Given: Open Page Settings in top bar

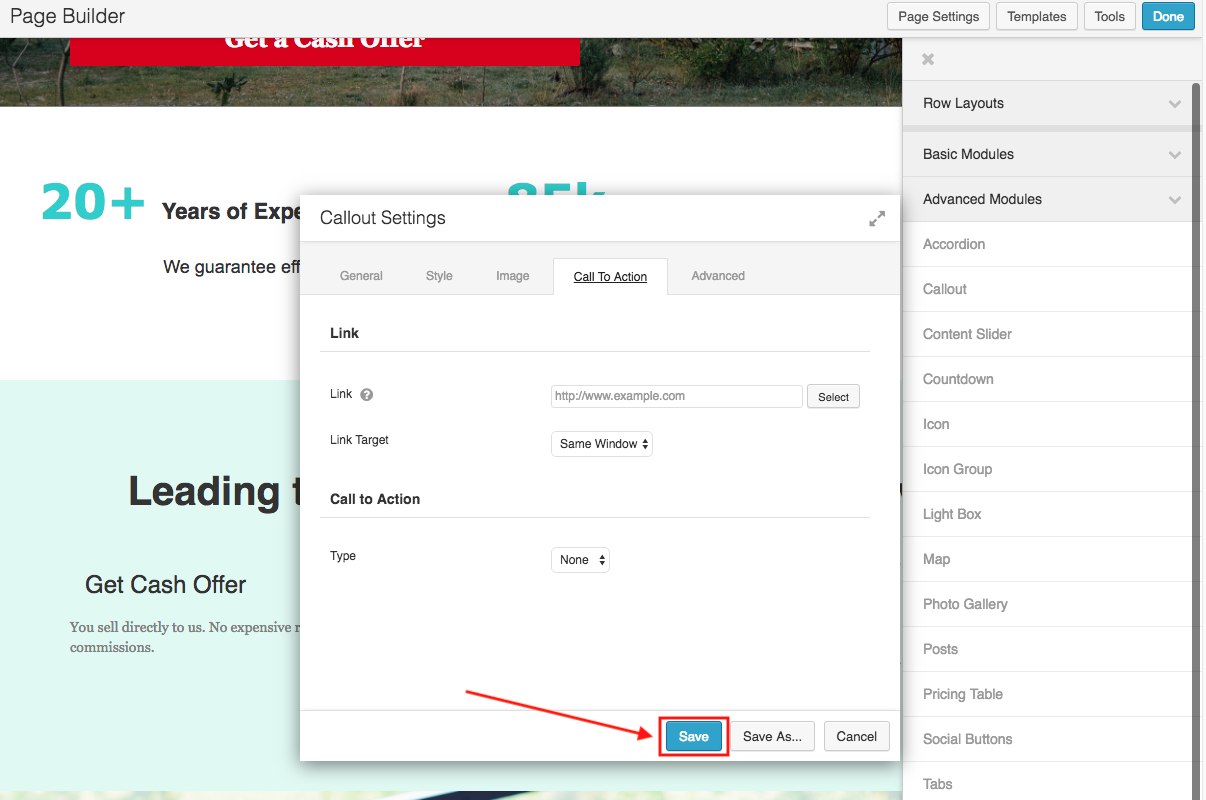Looking at the screenshot, I should coord(939,16).
